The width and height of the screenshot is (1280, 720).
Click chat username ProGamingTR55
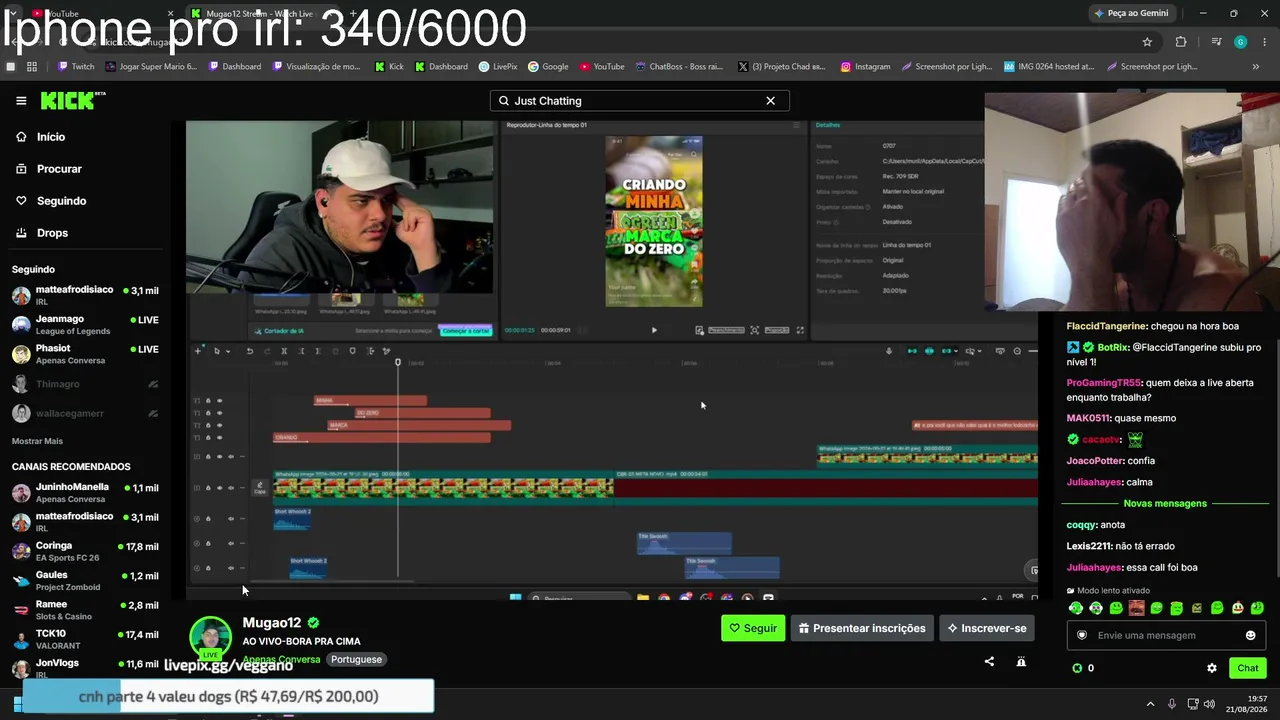pos(1104,383)
